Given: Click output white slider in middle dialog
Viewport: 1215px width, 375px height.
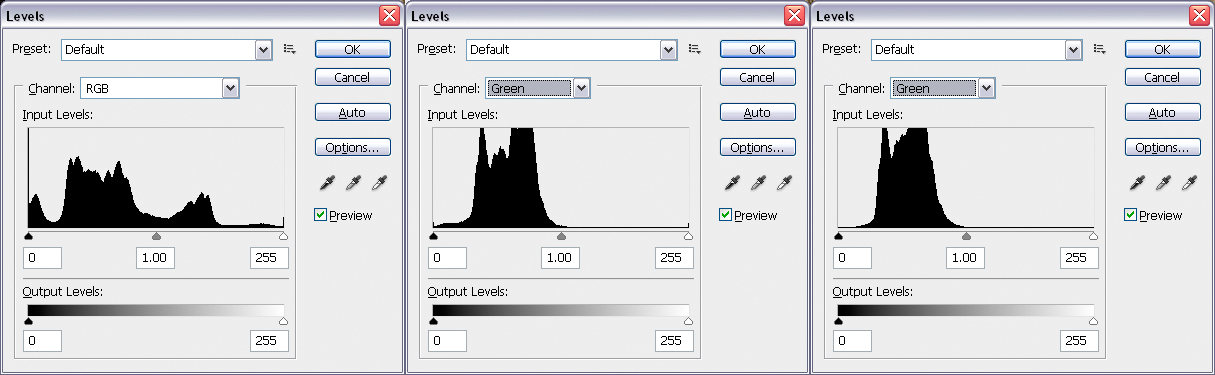Looking at the screenshot, I should pos(688,321).
